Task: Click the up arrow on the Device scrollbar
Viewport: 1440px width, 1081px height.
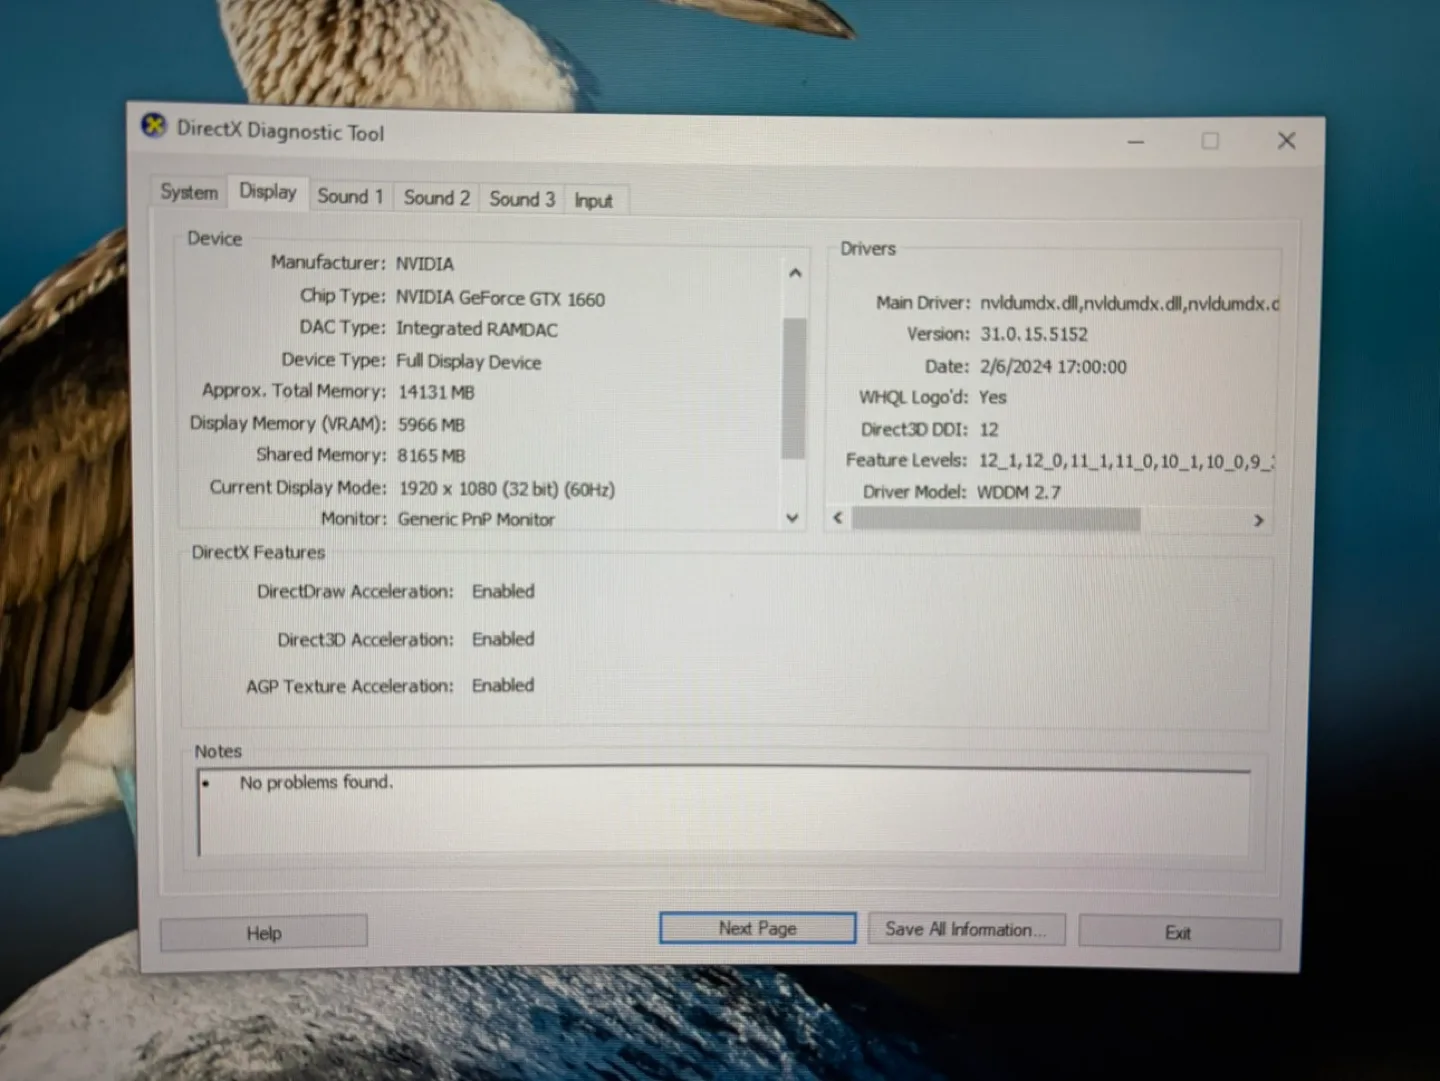Action: pos(795,272)
